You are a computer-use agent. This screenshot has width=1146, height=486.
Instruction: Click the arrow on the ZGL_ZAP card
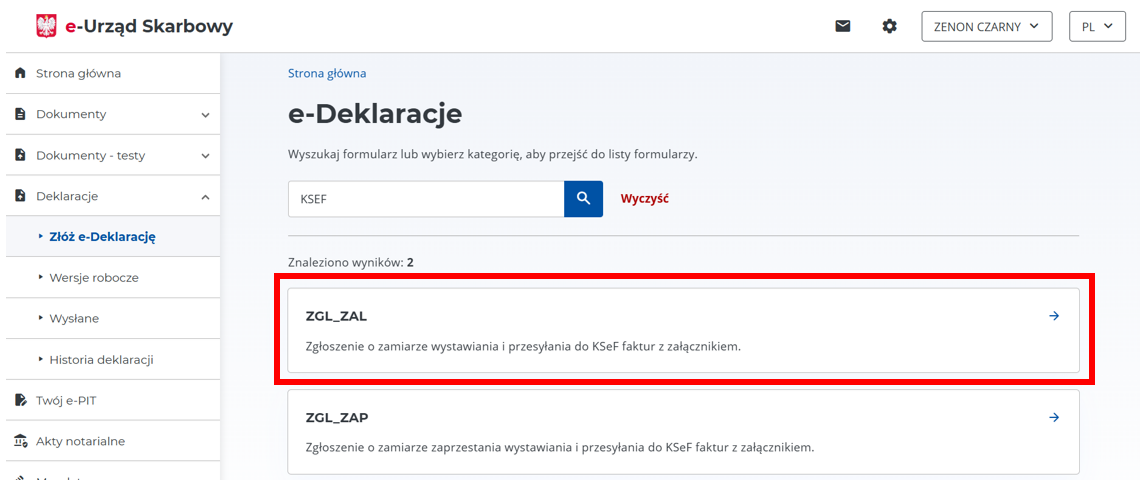1053,417
